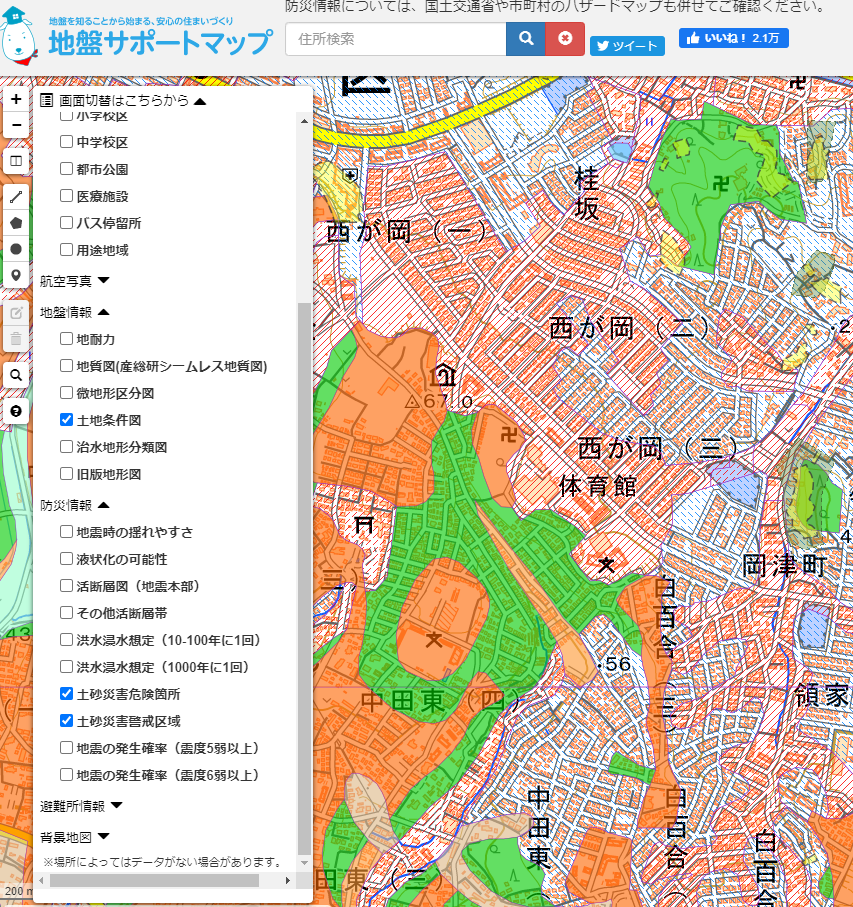Zoom in with the plus button

(16, 99)
